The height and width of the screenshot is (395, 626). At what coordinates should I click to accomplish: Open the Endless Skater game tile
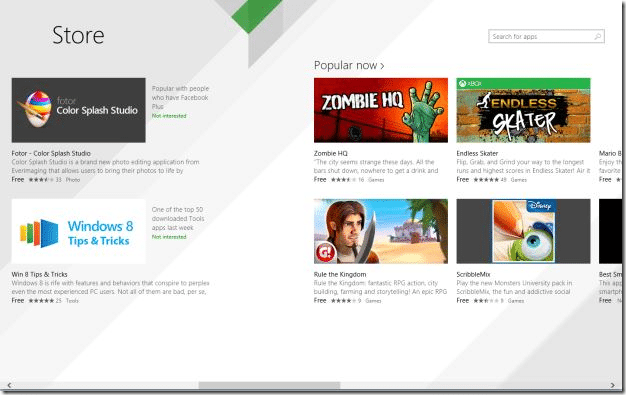coord(523,110)
